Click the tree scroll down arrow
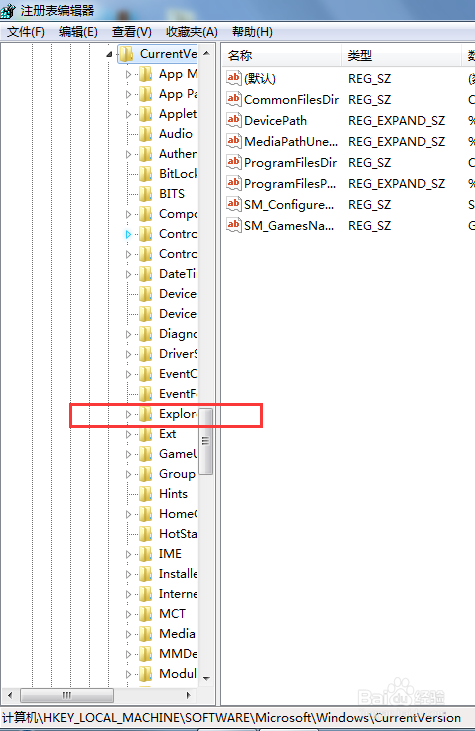 [206, 679]
